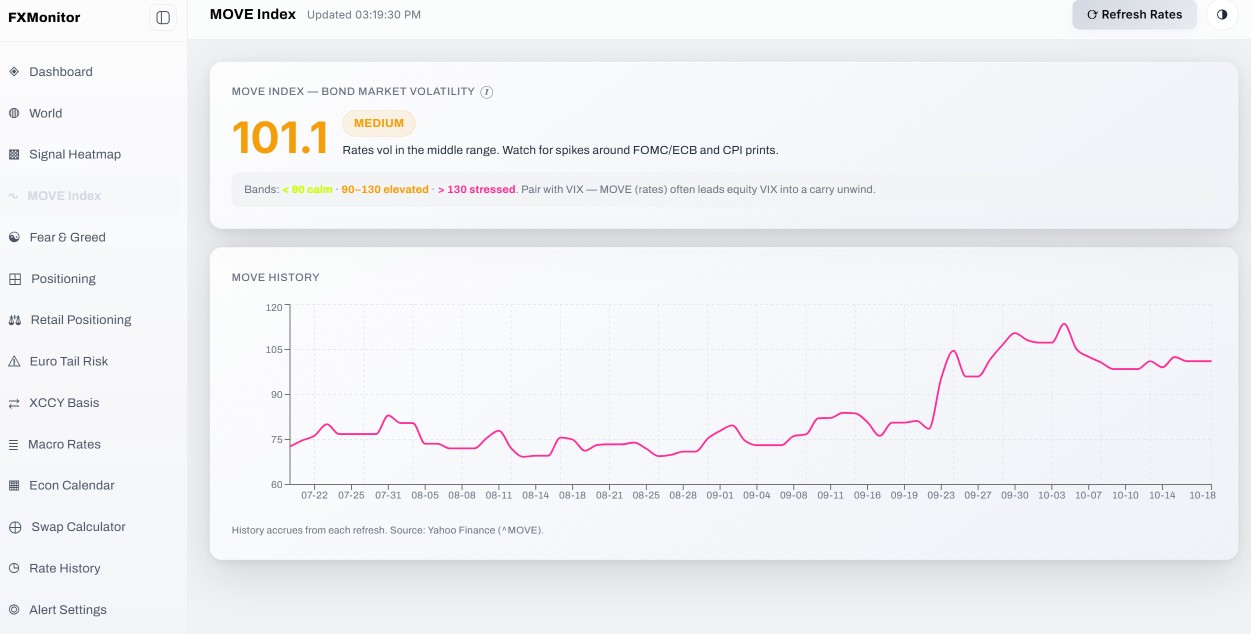Screen dimensions: 1251x634
Task: Toggle dark mode with contrast button
Action: tap(1222, 15)
